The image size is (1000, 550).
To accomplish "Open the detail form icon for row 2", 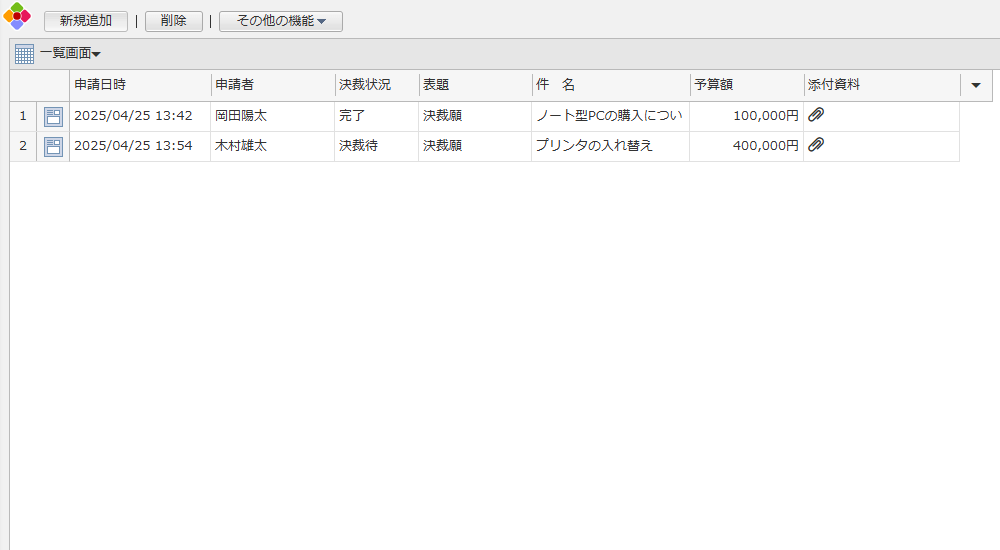I will pos(53,146).
